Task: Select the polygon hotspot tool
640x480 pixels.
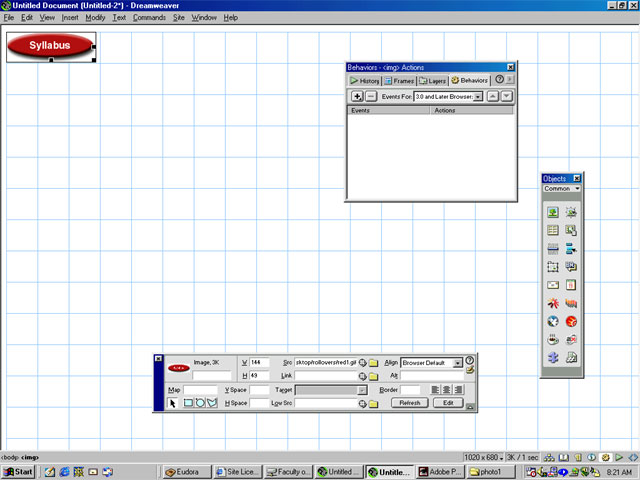Action: click(x=211, y=403)
